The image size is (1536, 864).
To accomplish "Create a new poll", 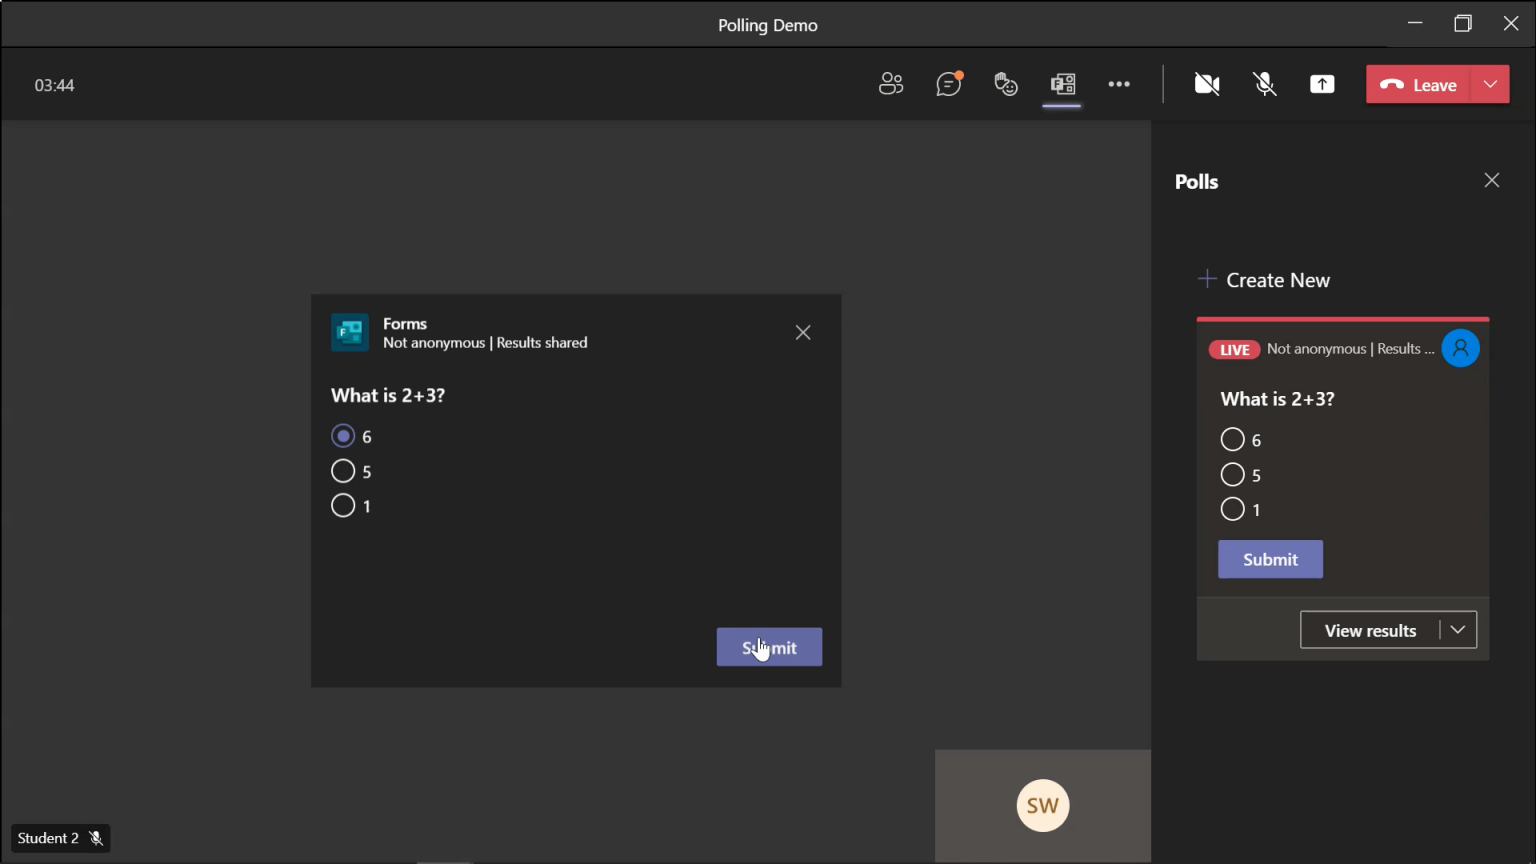I will point(1263,280).
